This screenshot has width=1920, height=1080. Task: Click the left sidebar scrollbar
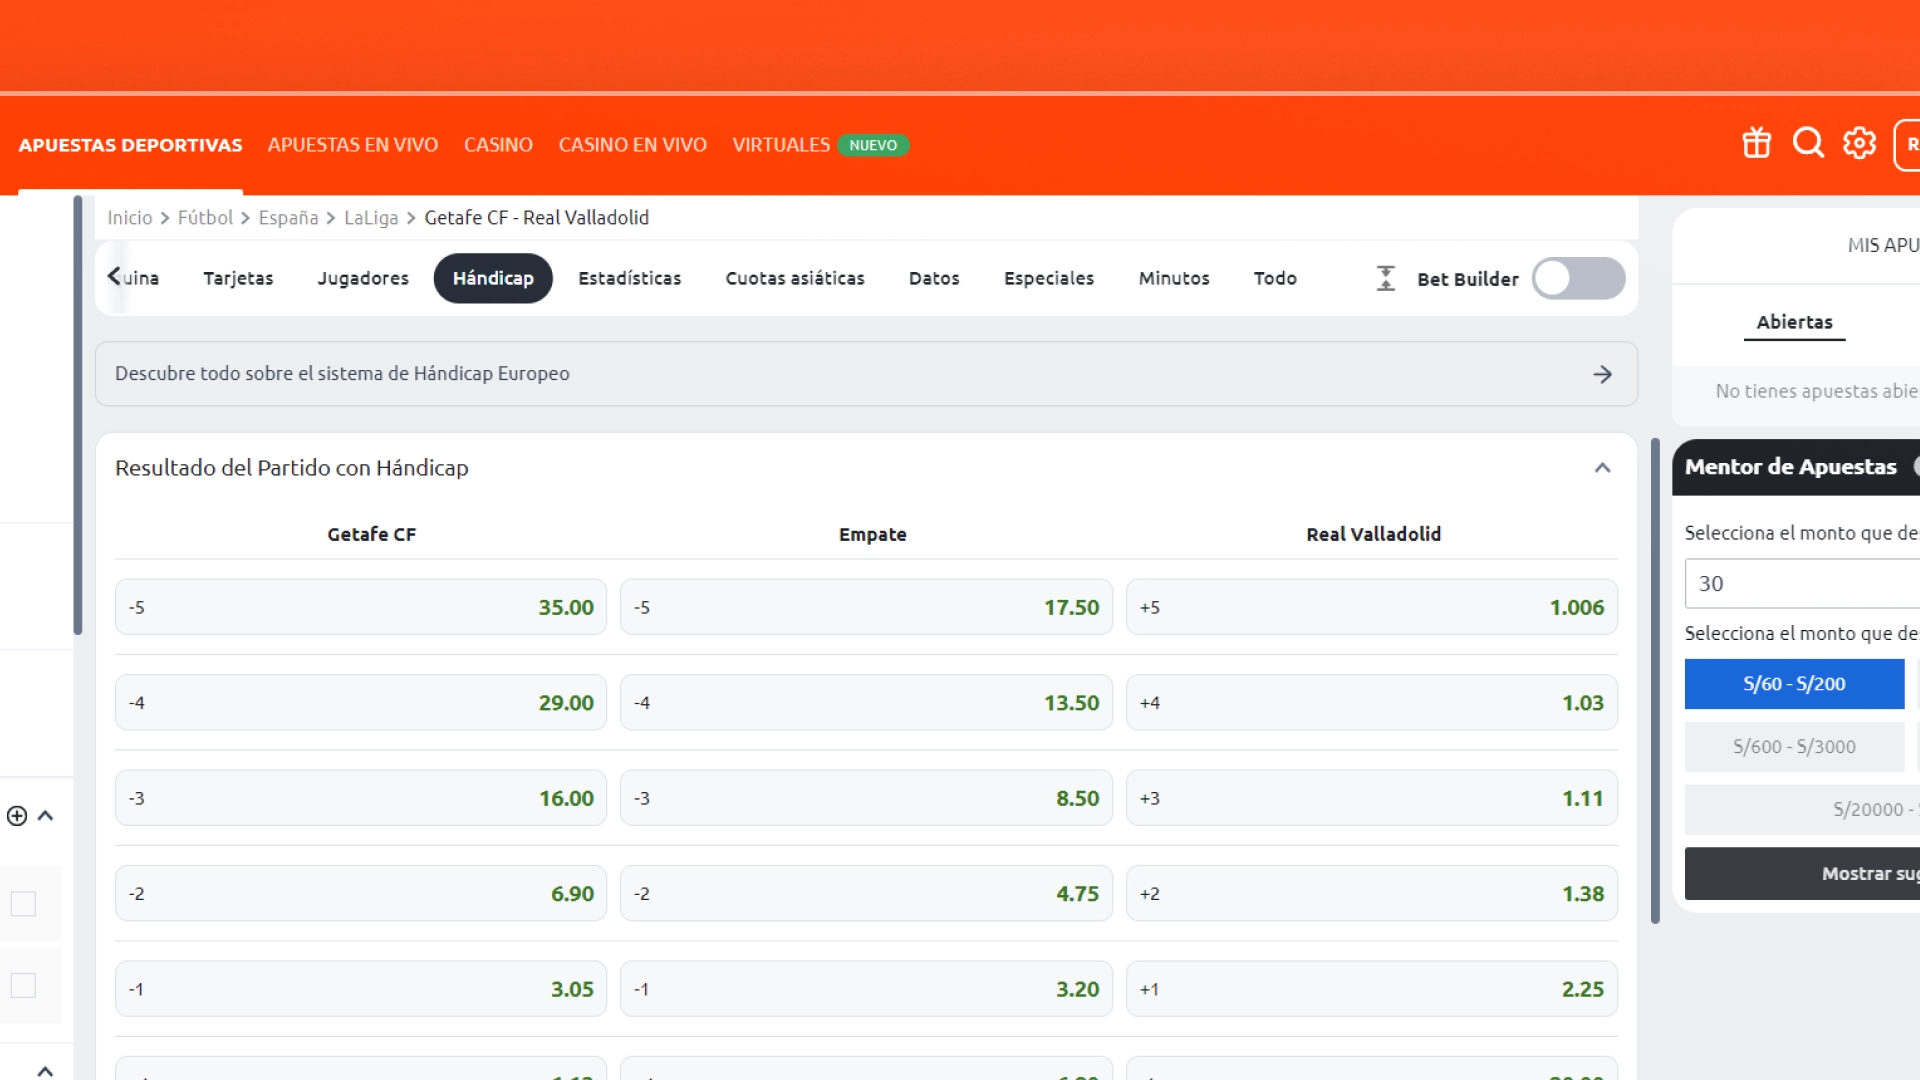coord(77,415)
